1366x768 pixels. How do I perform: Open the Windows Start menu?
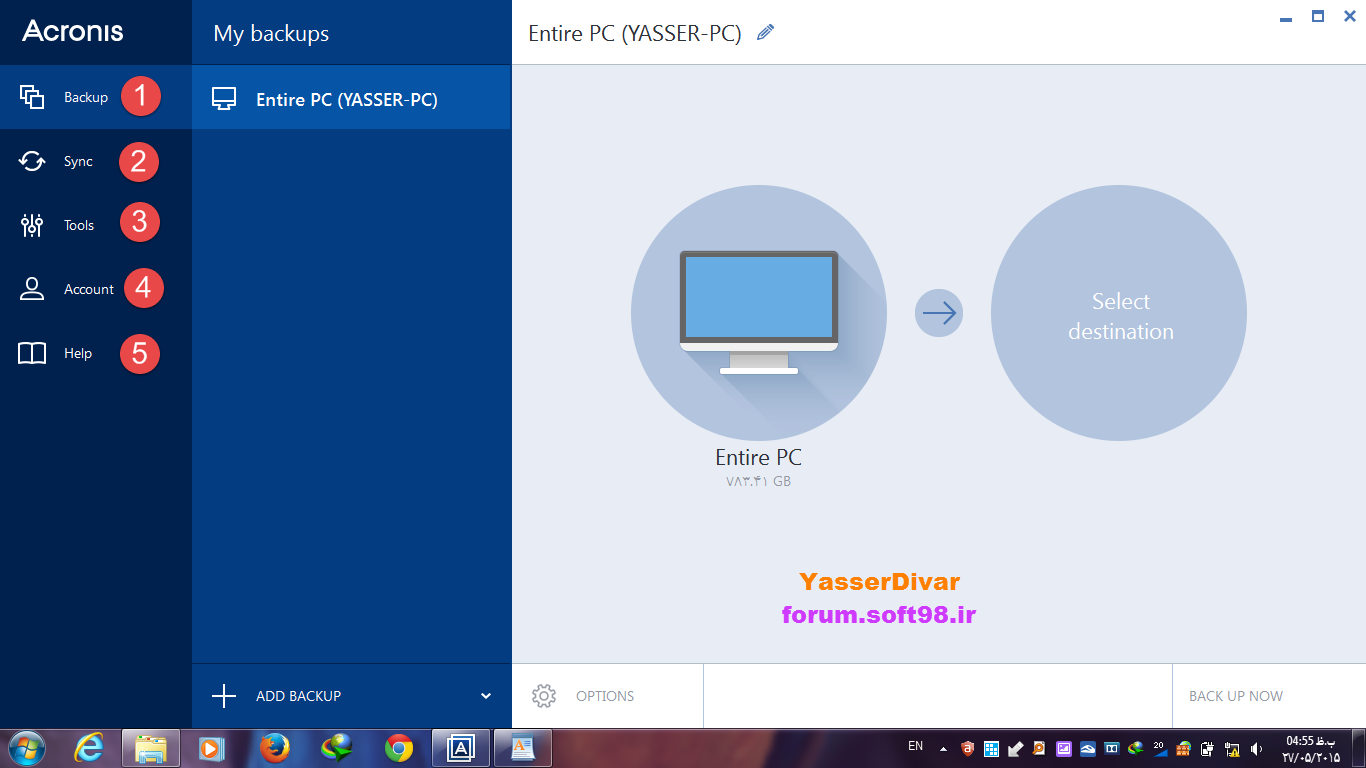(x=26, y=748)
